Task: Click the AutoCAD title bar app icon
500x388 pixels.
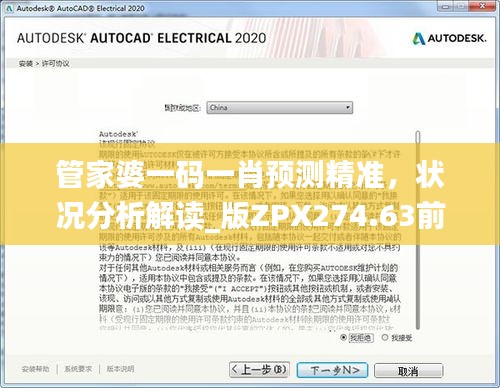Action: pos(9,9)
